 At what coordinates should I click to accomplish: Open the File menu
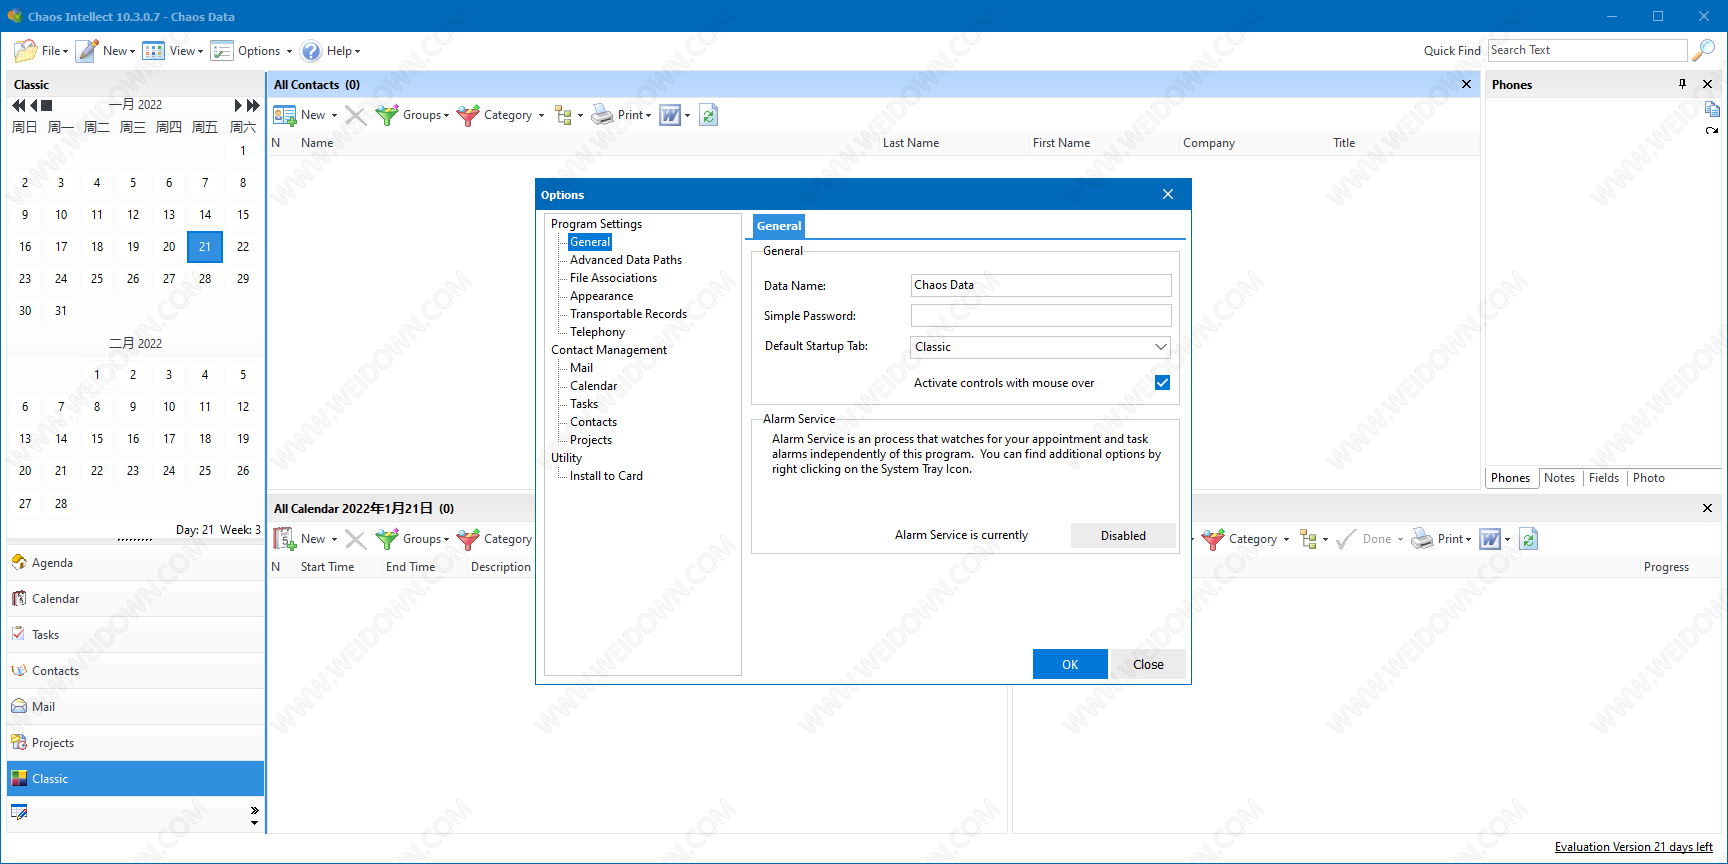42,51
